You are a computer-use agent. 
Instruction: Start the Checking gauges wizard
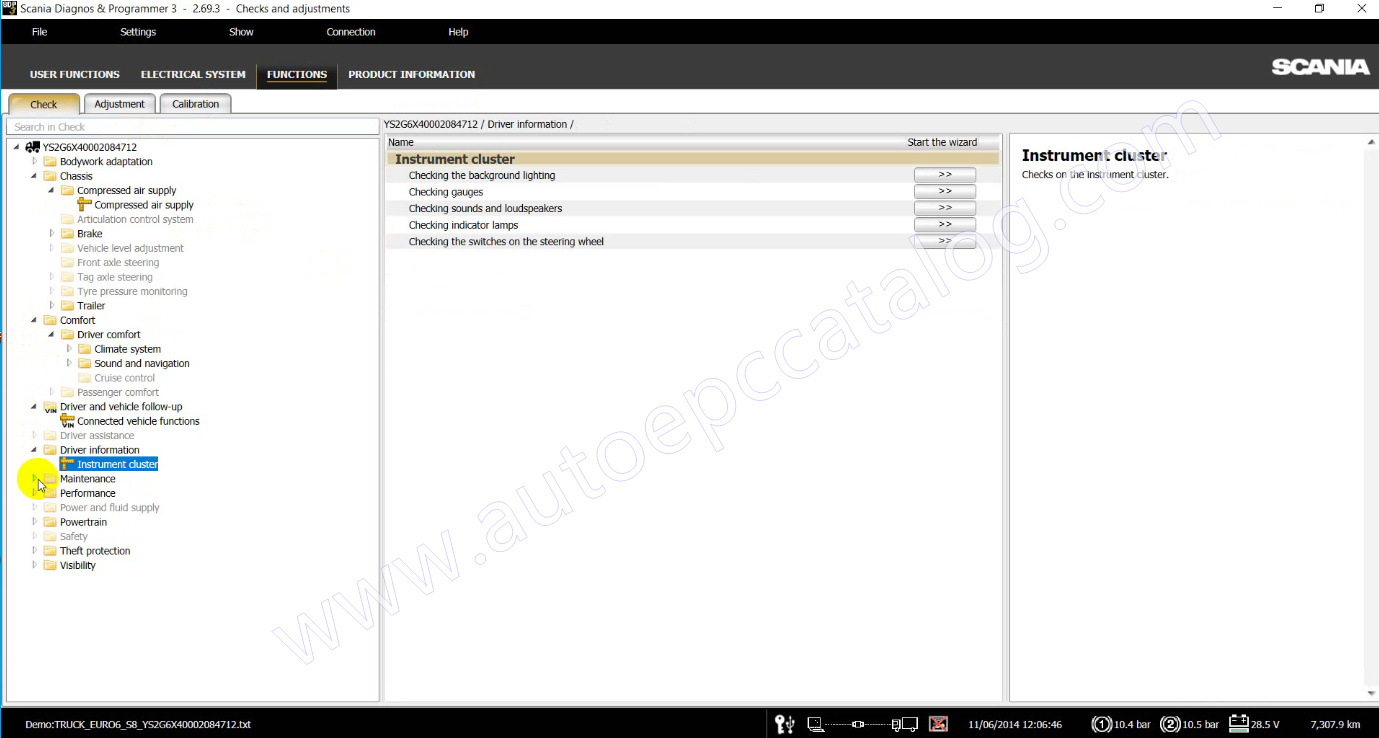point(944,192)
